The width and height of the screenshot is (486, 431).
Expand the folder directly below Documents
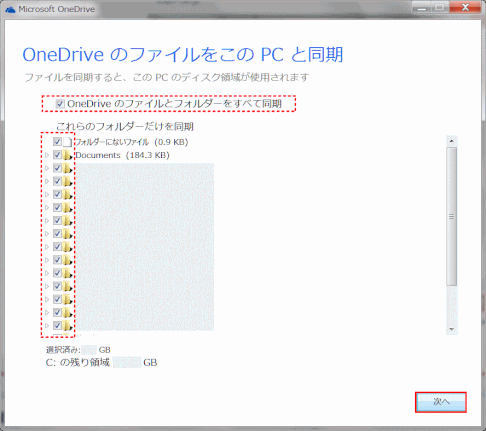pos(47,168)
